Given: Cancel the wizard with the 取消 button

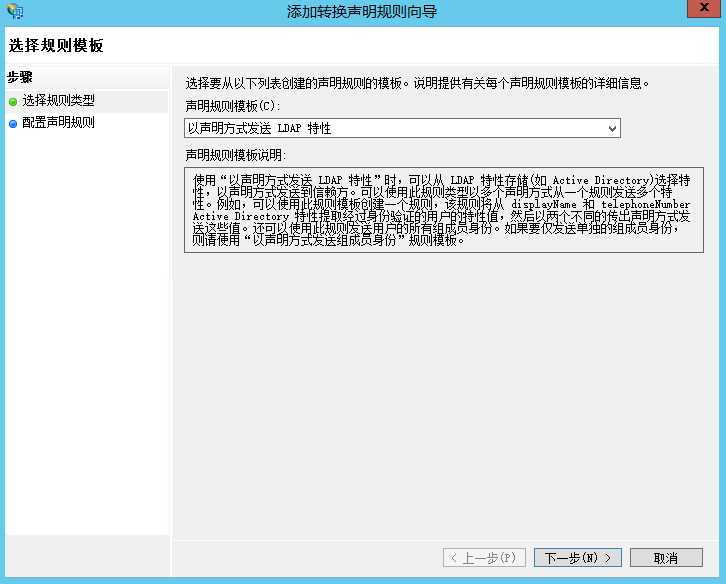Looking at the screenshot, I should (666, 557).
